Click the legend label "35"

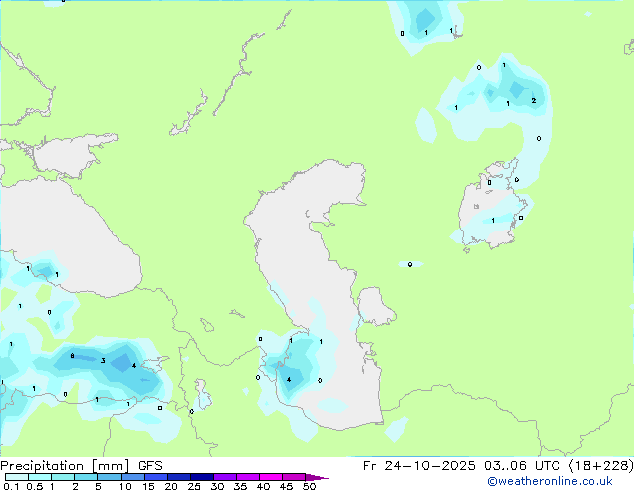(240, 486)
